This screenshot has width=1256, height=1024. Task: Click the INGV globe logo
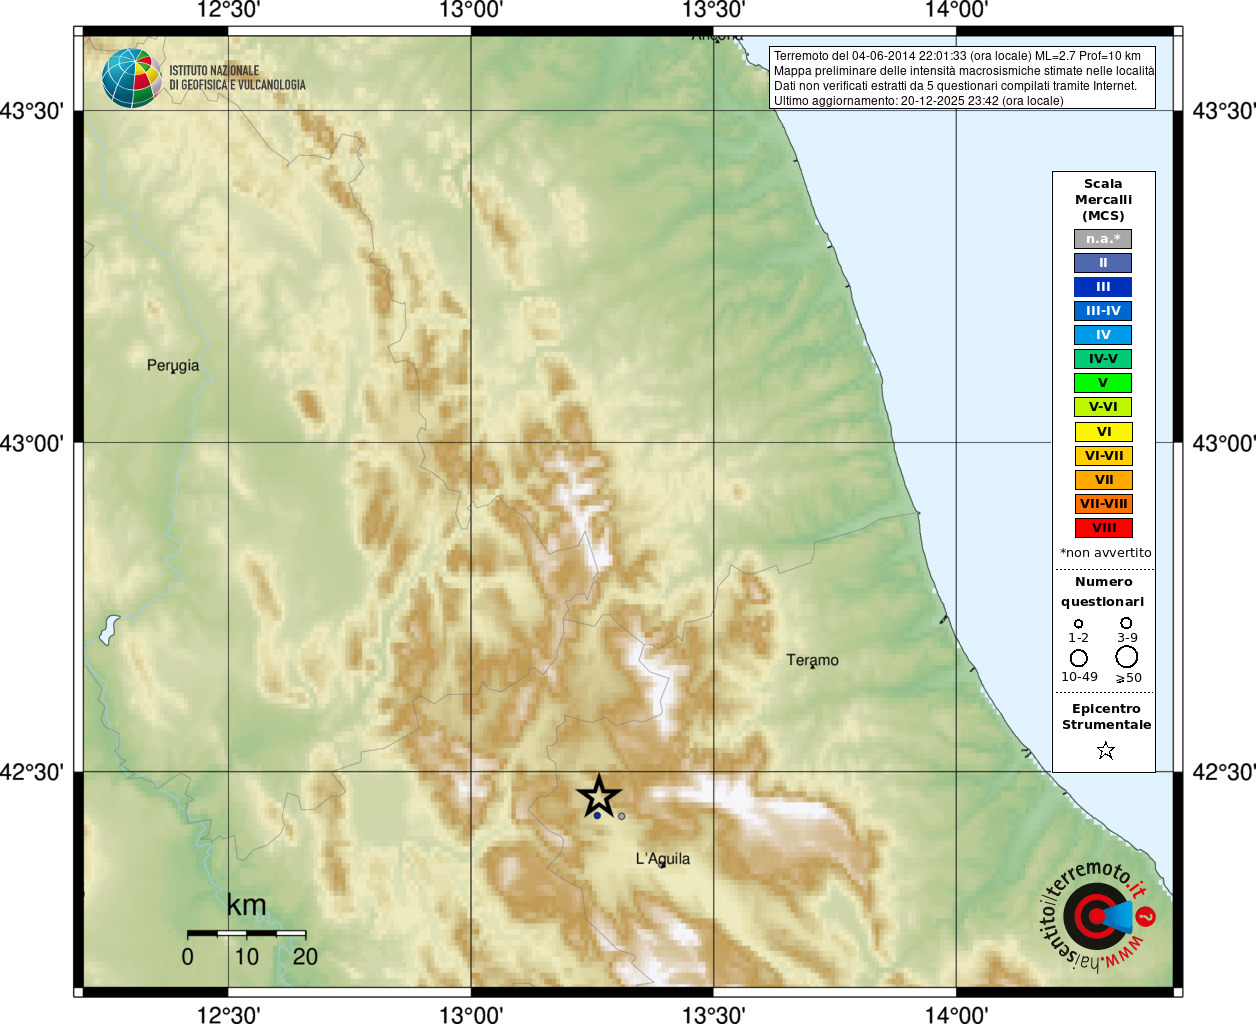click(132, 78)
